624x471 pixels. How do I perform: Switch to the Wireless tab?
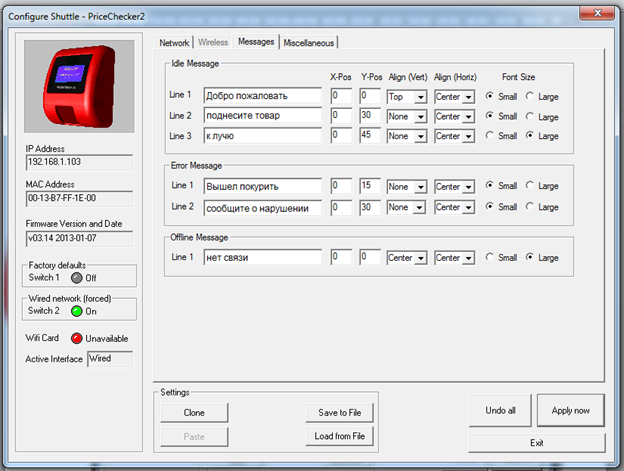(x=213, y=42)
